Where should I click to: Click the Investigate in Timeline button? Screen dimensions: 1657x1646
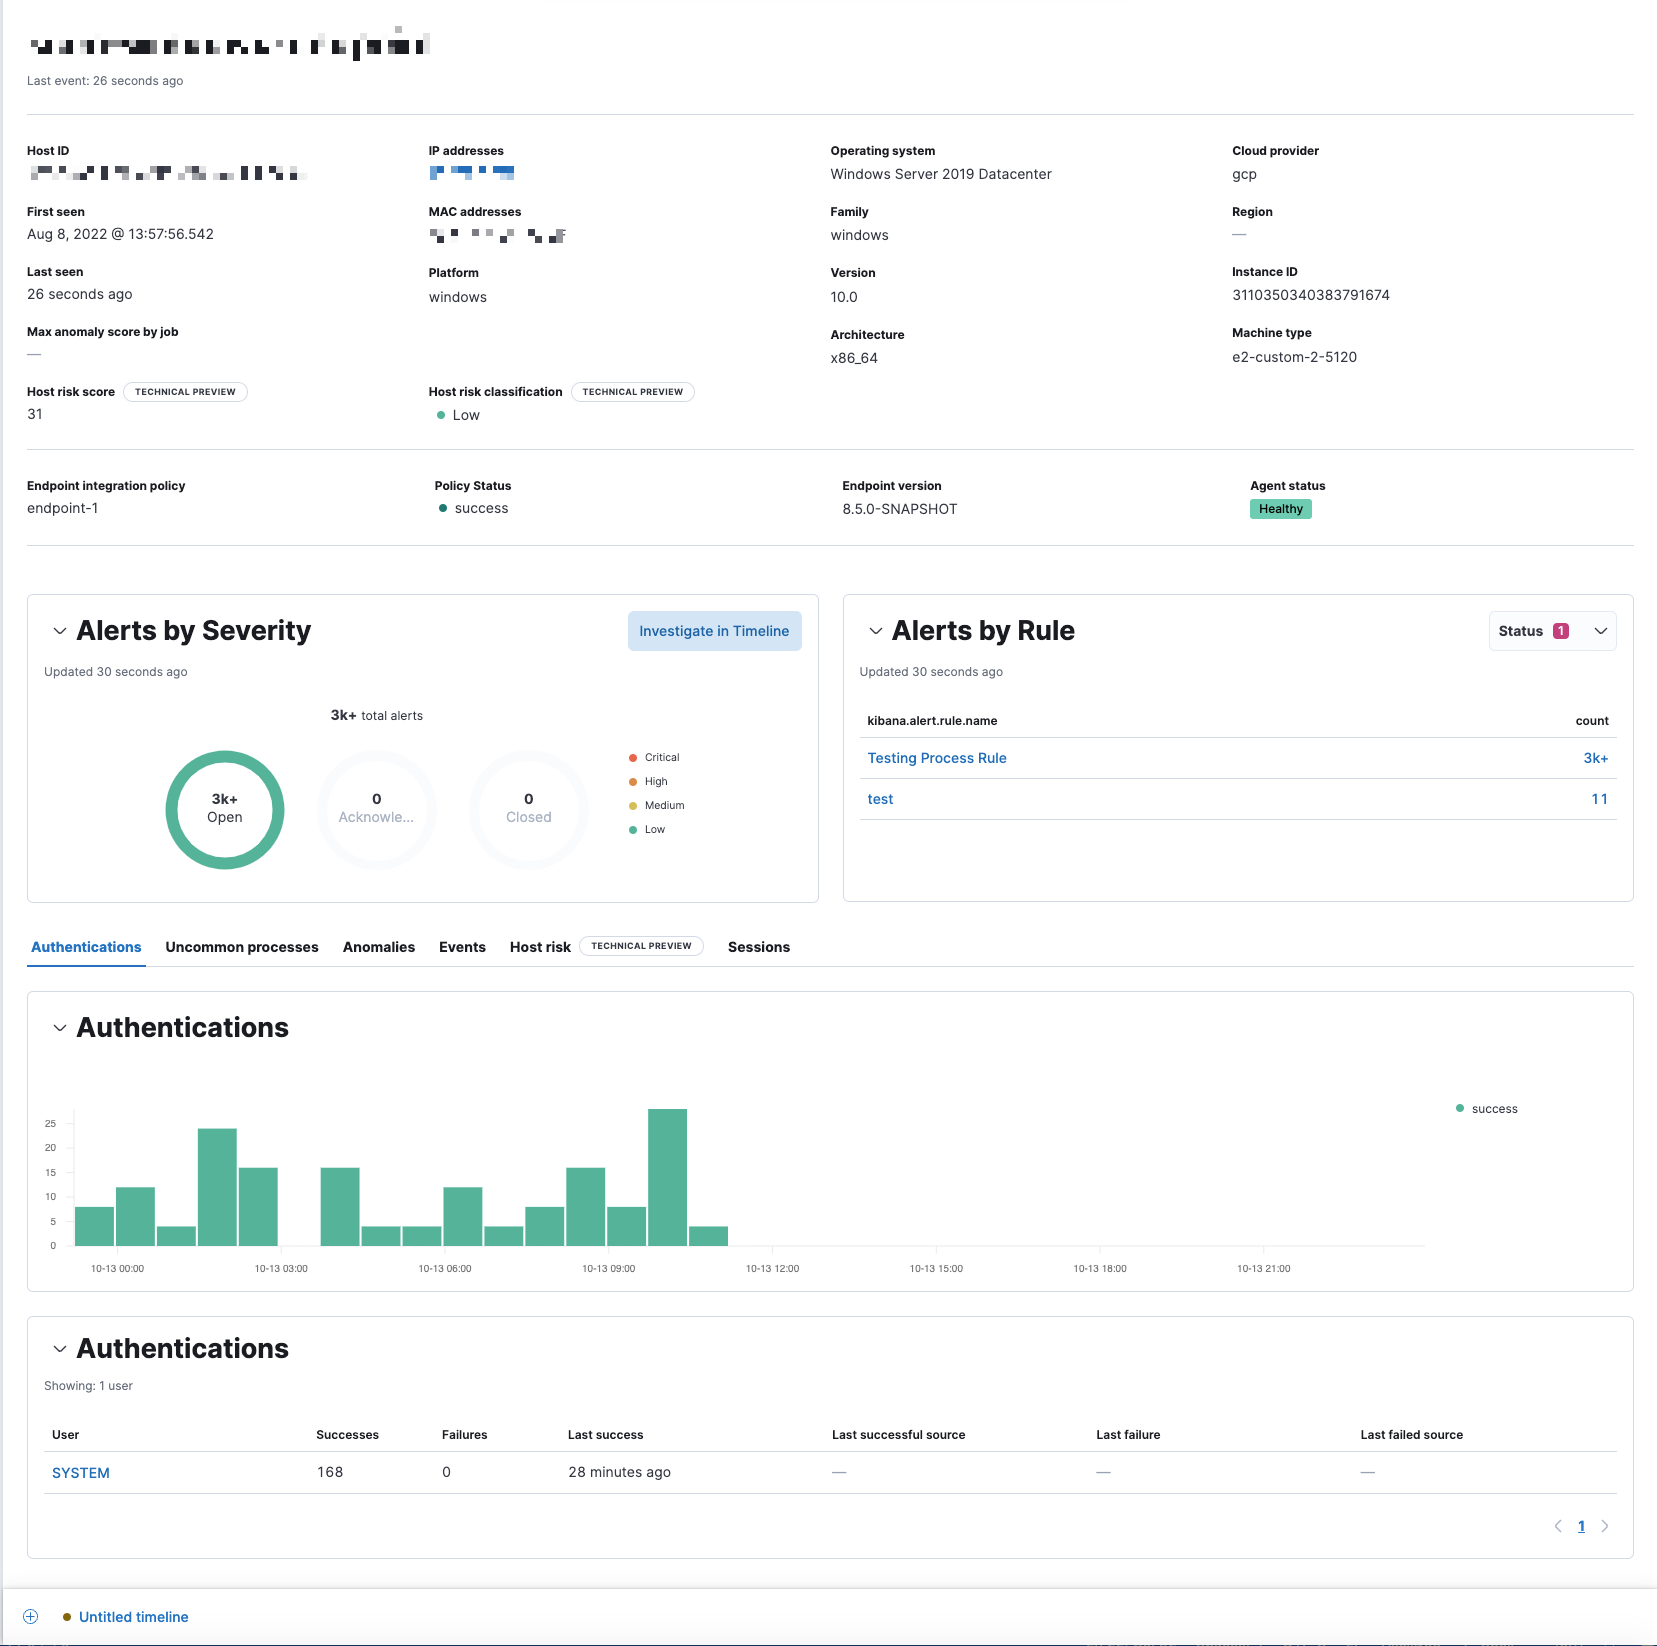coord(714,630)
